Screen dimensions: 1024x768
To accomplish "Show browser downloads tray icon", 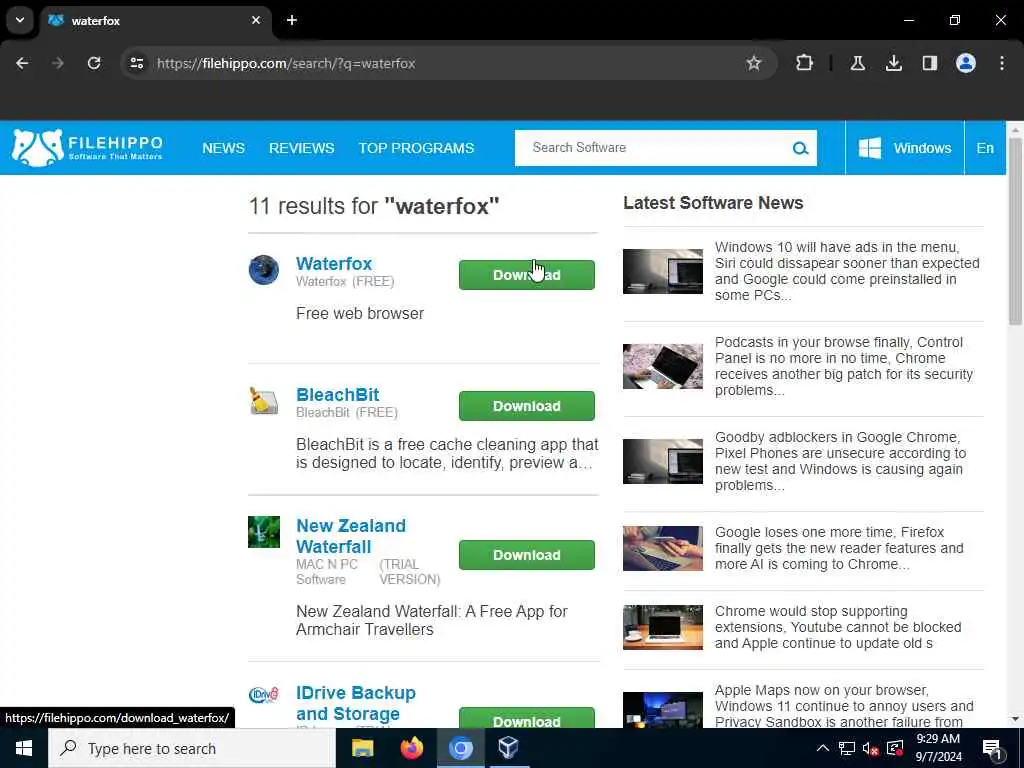I will coord(893,63).
